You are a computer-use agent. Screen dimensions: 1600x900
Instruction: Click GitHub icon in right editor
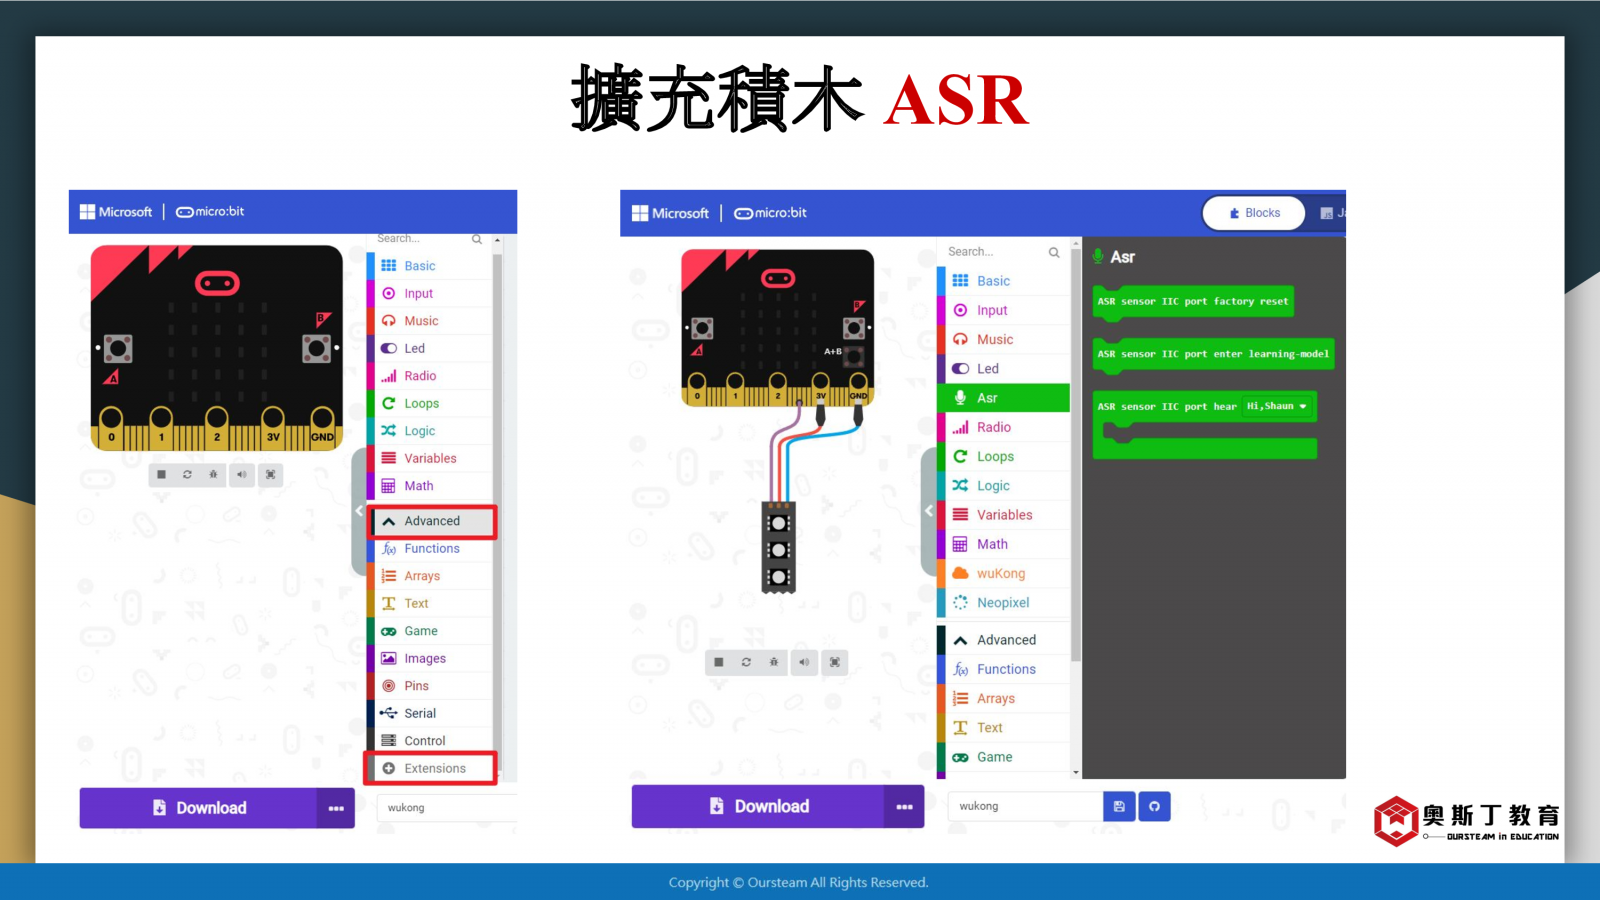click(x=1154, y=806)
